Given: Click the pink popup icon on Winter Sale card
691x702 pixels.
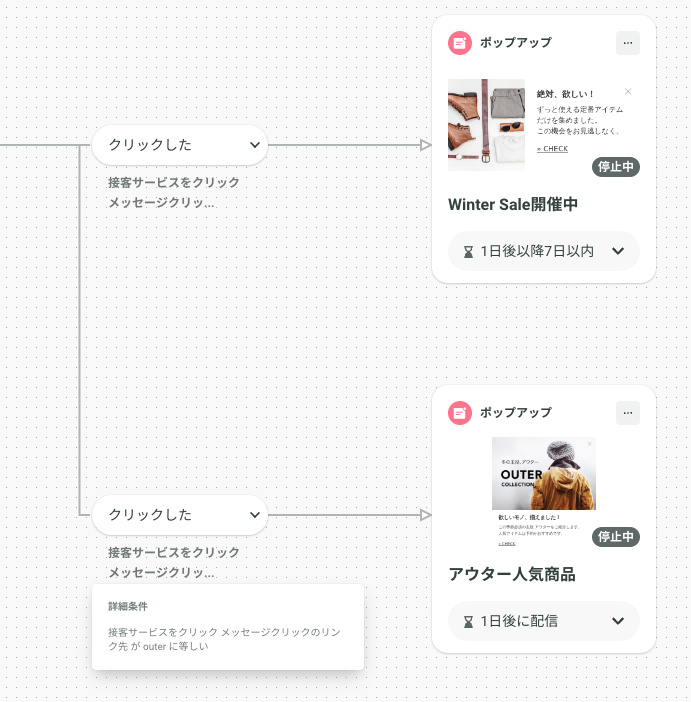Looking at the screenshot, I should click(x=459, y=43).
